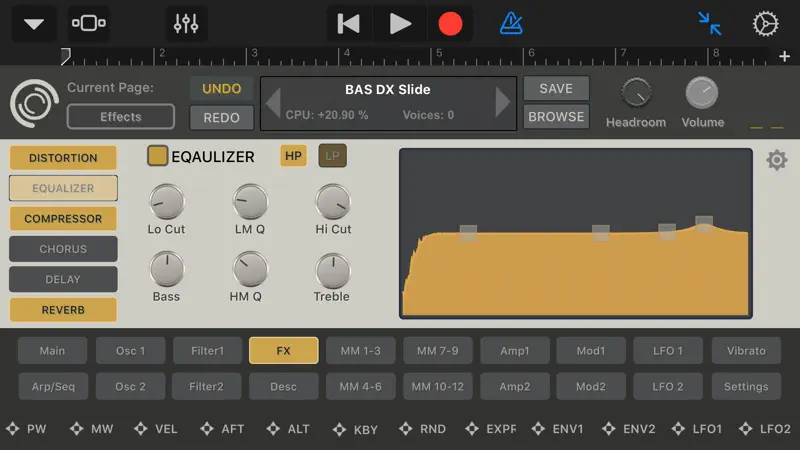
Task: Add a section with the plus icon on the ruler
Action: pos(784,57)
